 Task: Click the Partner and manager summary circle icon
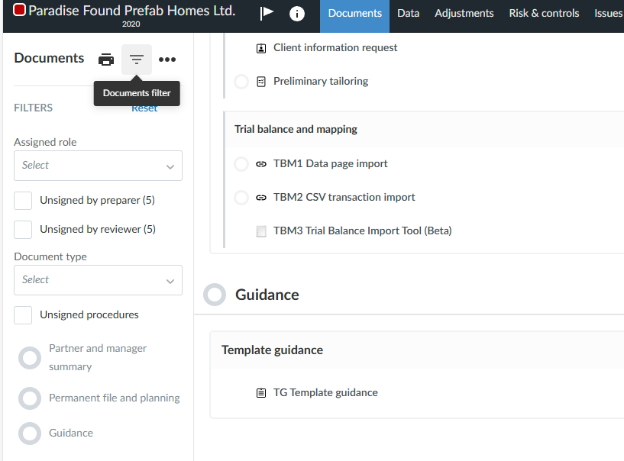click(30, 358)
